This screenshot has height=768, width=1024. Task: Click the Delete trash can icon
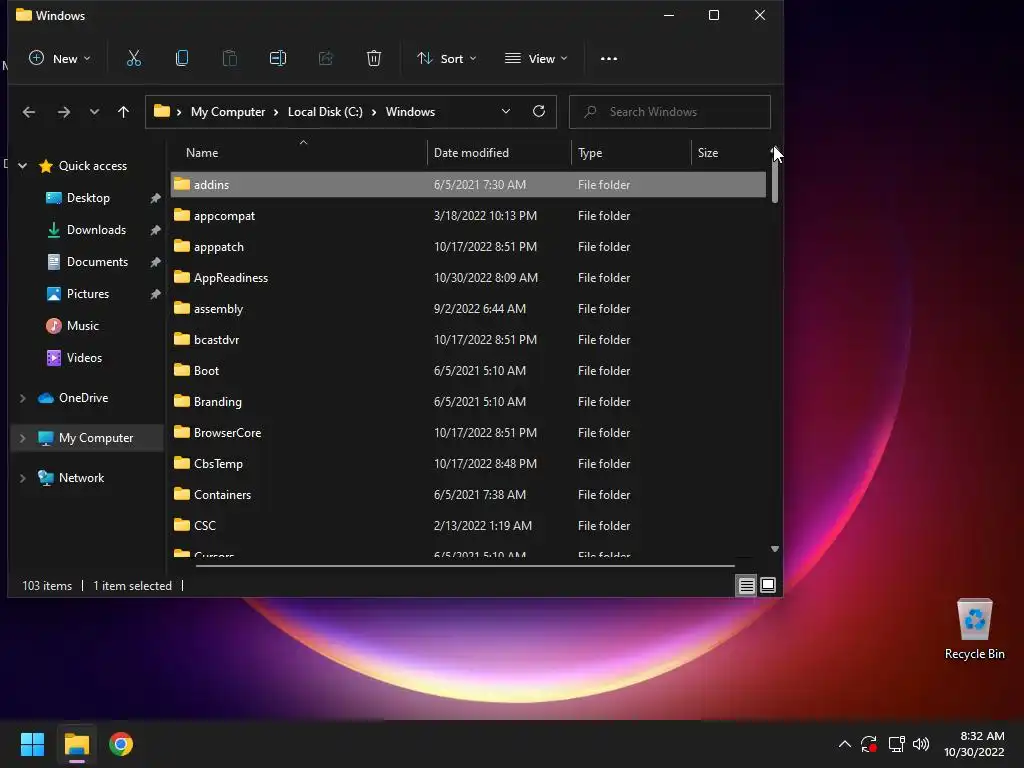pos(374,59)
